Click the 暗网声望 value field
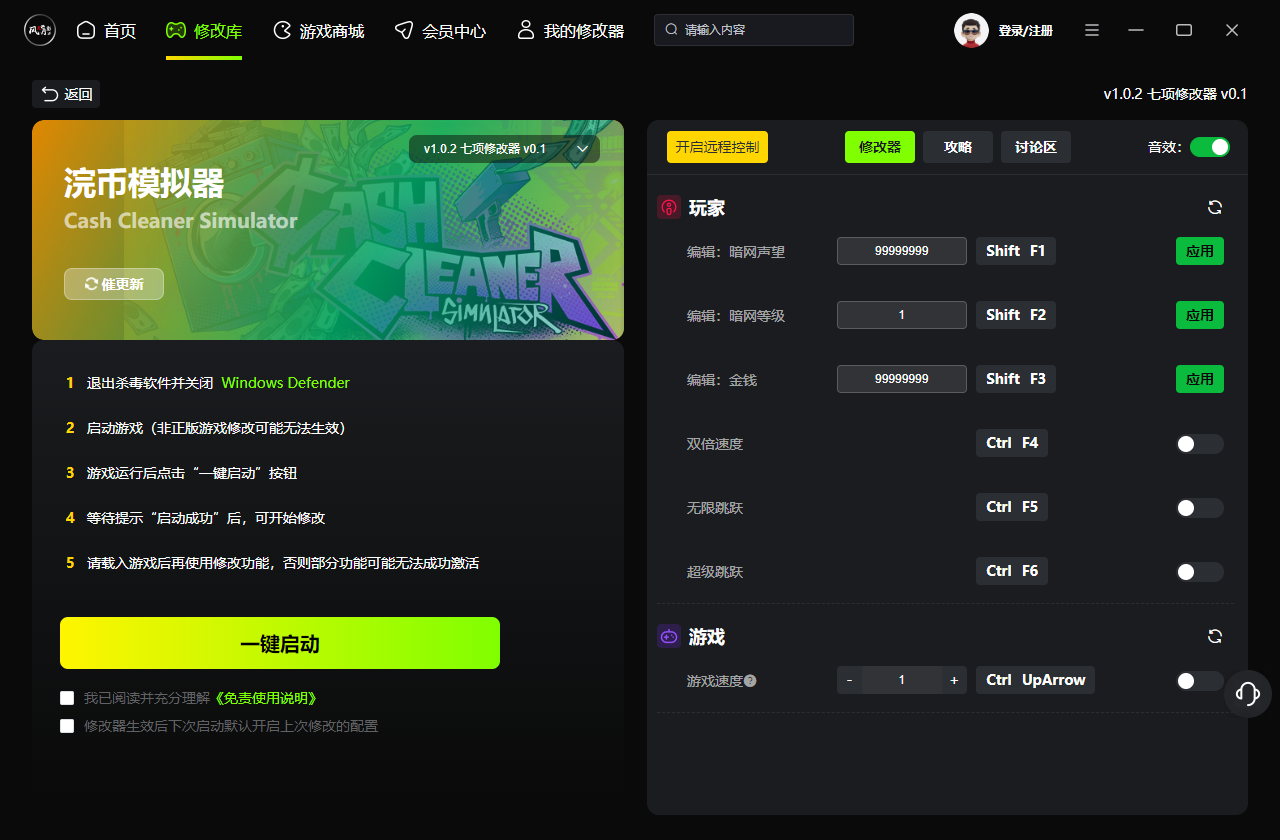The width and height of the screenshot is (1280, 840). [x=902, y=251]
